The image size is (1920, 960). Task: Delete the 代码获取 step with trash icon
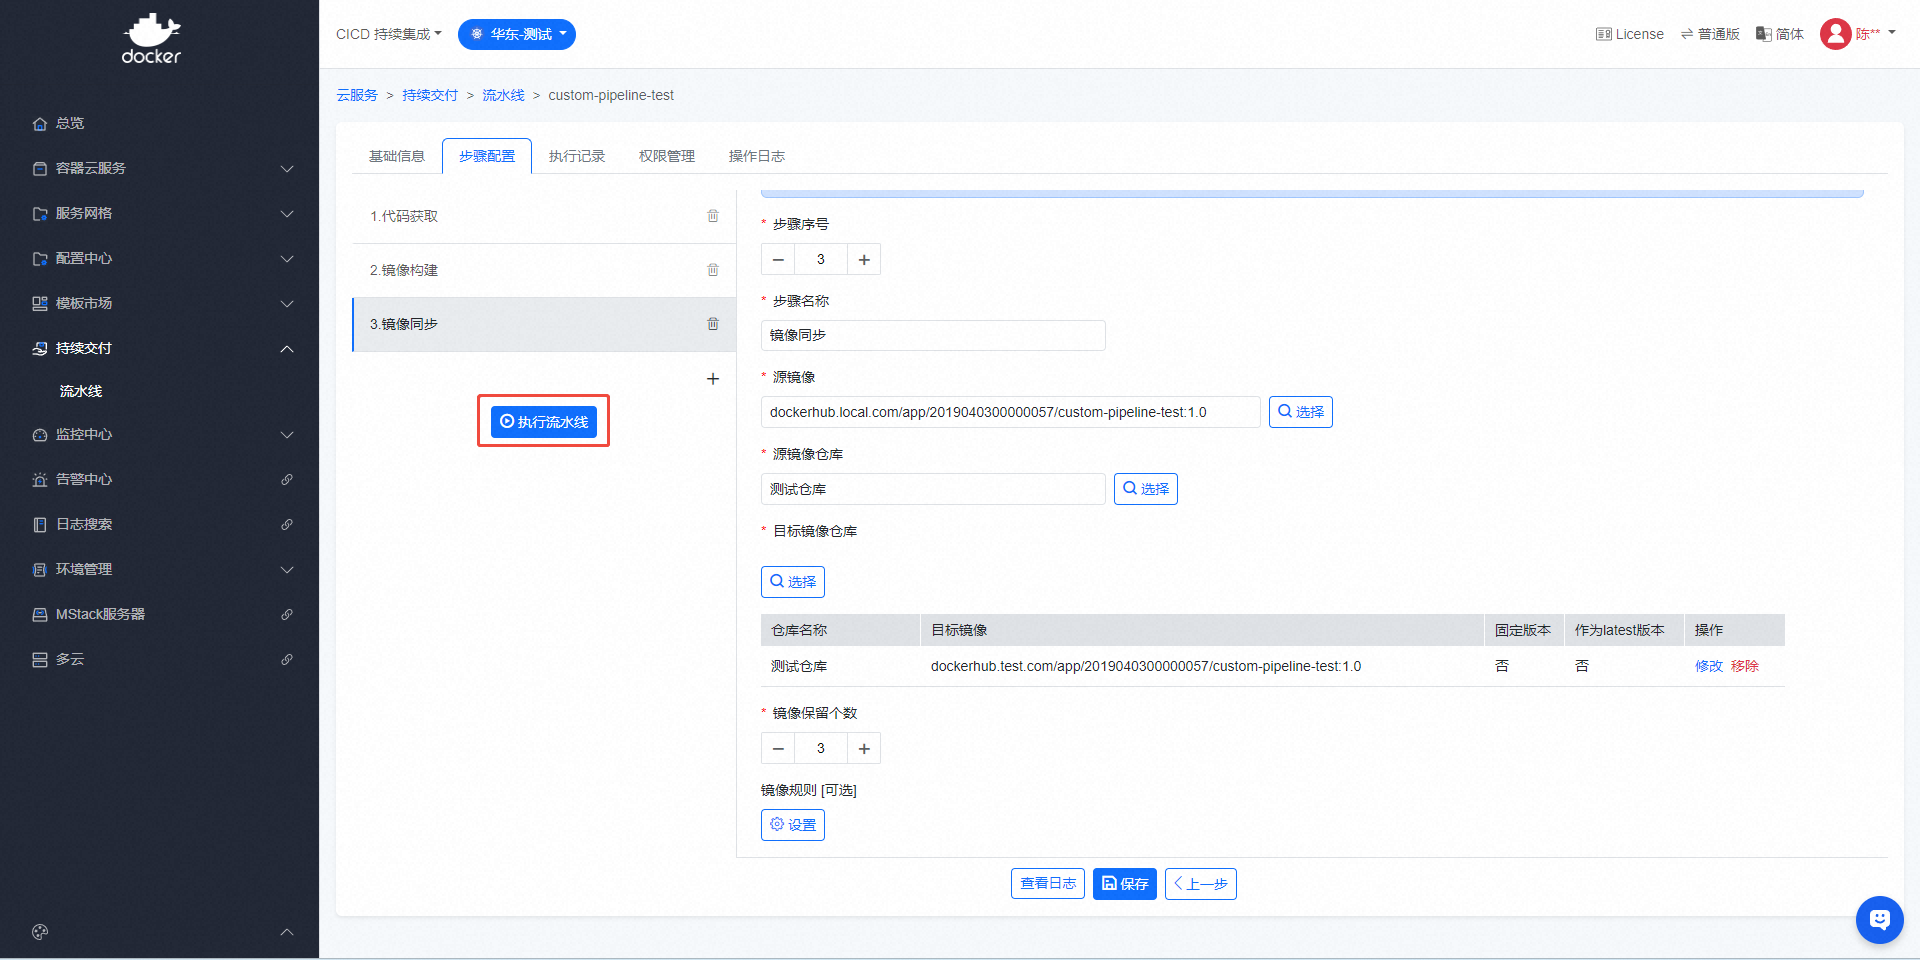coord(713,216)
